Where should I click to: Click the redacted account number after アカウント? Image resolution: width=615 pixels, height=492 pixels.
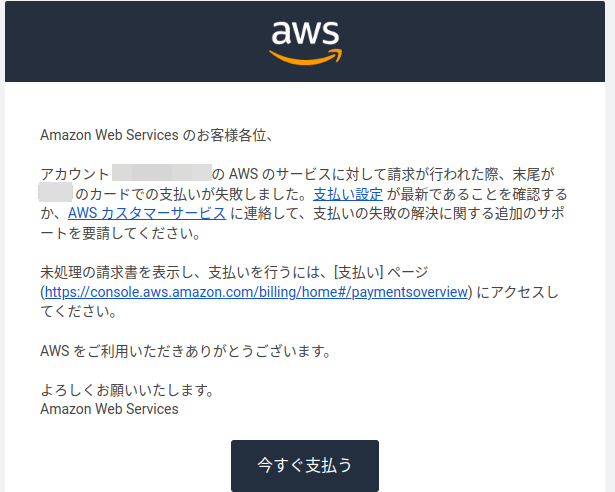point(162,173)
